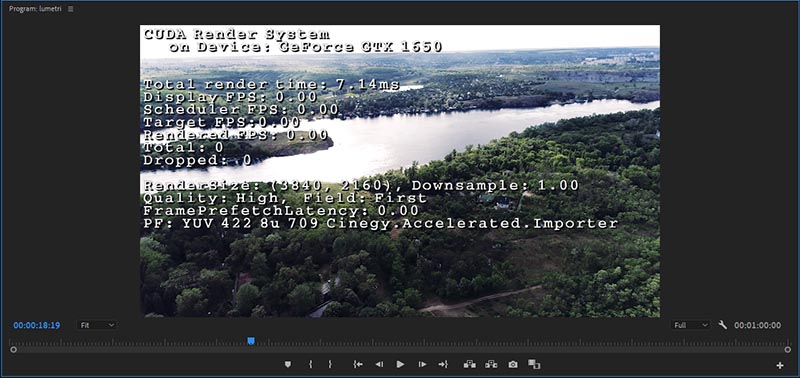Click the blue playhead marker on the time ruler
This screenshot has height=378, width=800.
click(x=251, y=341)
